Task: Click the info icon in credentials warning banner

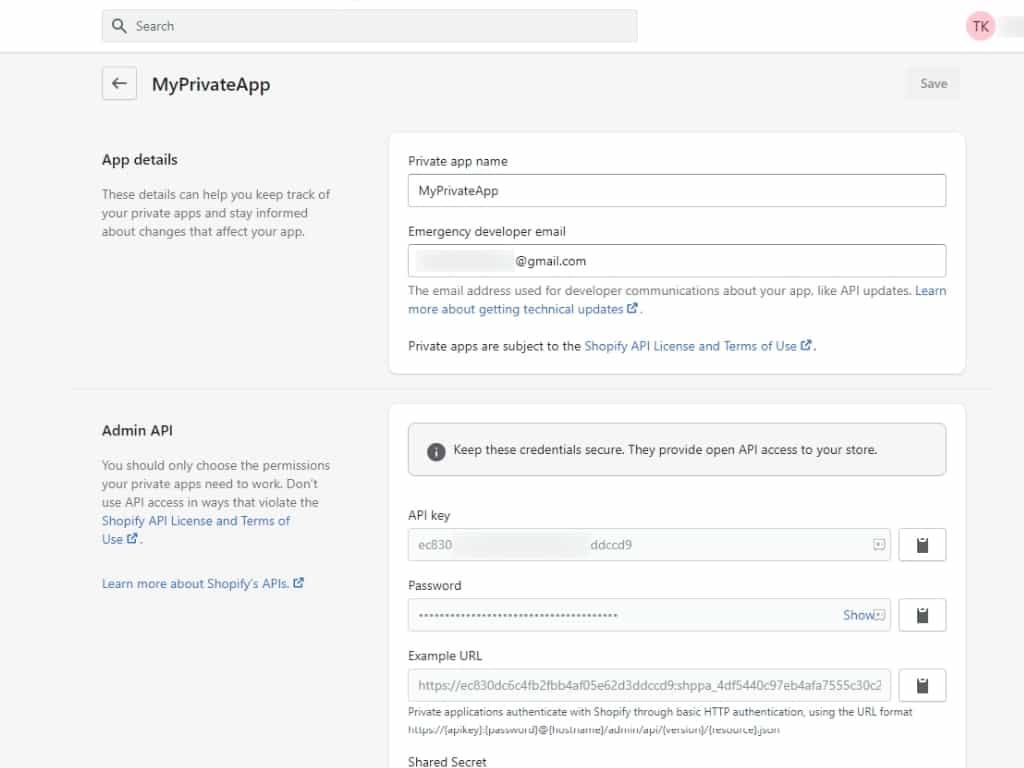Action: 436,451
